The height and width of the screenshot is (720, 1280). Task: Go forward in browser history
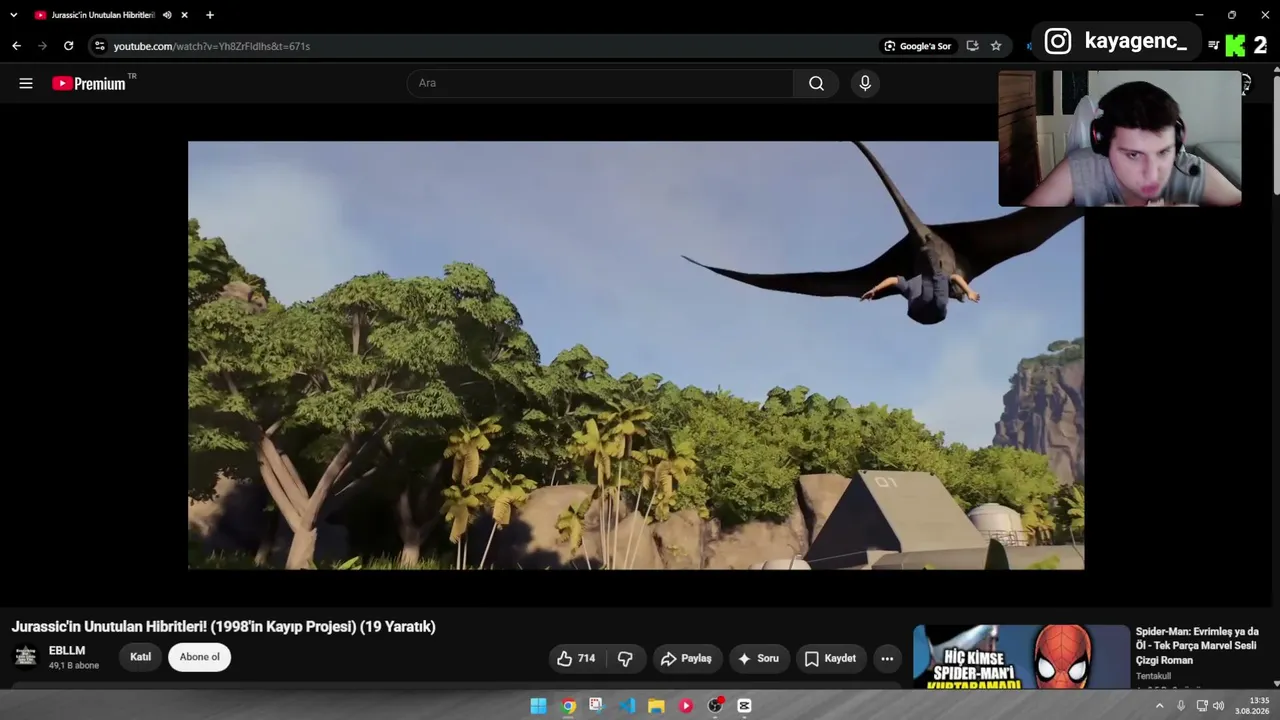coord(42,46)
